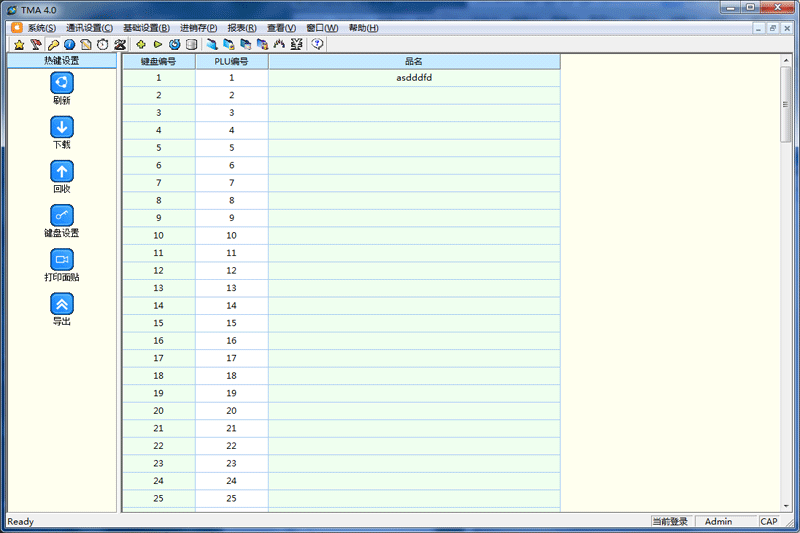This screenshot has width=800, height=533.
Task: Click the 刷新 refresh icon in sidebar
Action: tap(62, 83)
